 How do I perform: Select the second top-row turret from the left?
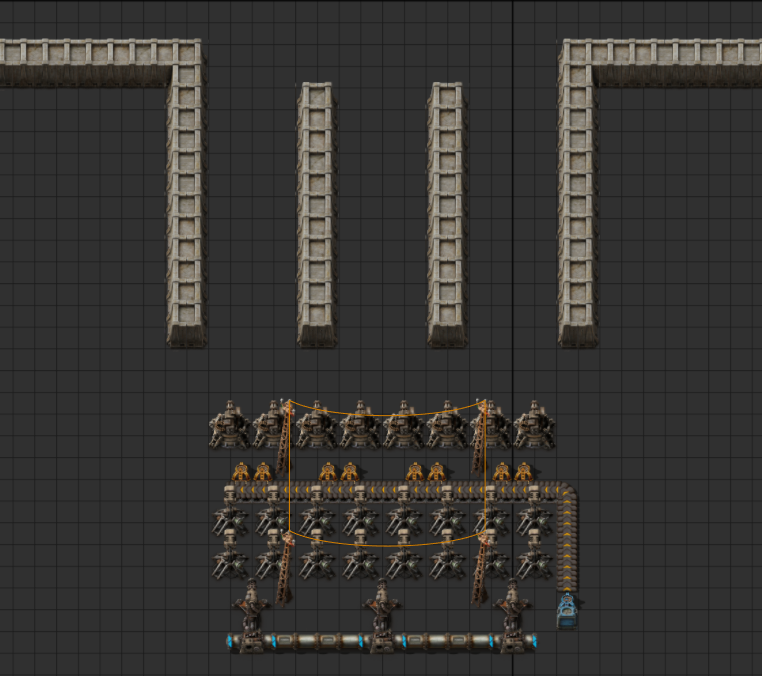[x=272, y=424]
